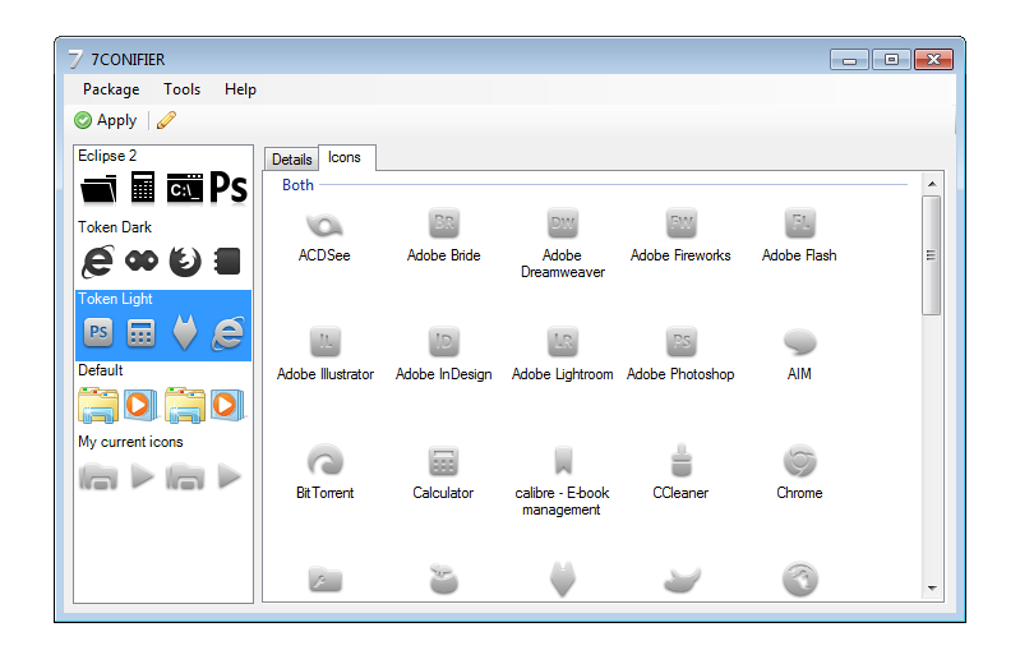Viewport: 1020px width, 664px height.
Task: Click the scrollbar up arrow in the icons list
Action: (932, 184)
